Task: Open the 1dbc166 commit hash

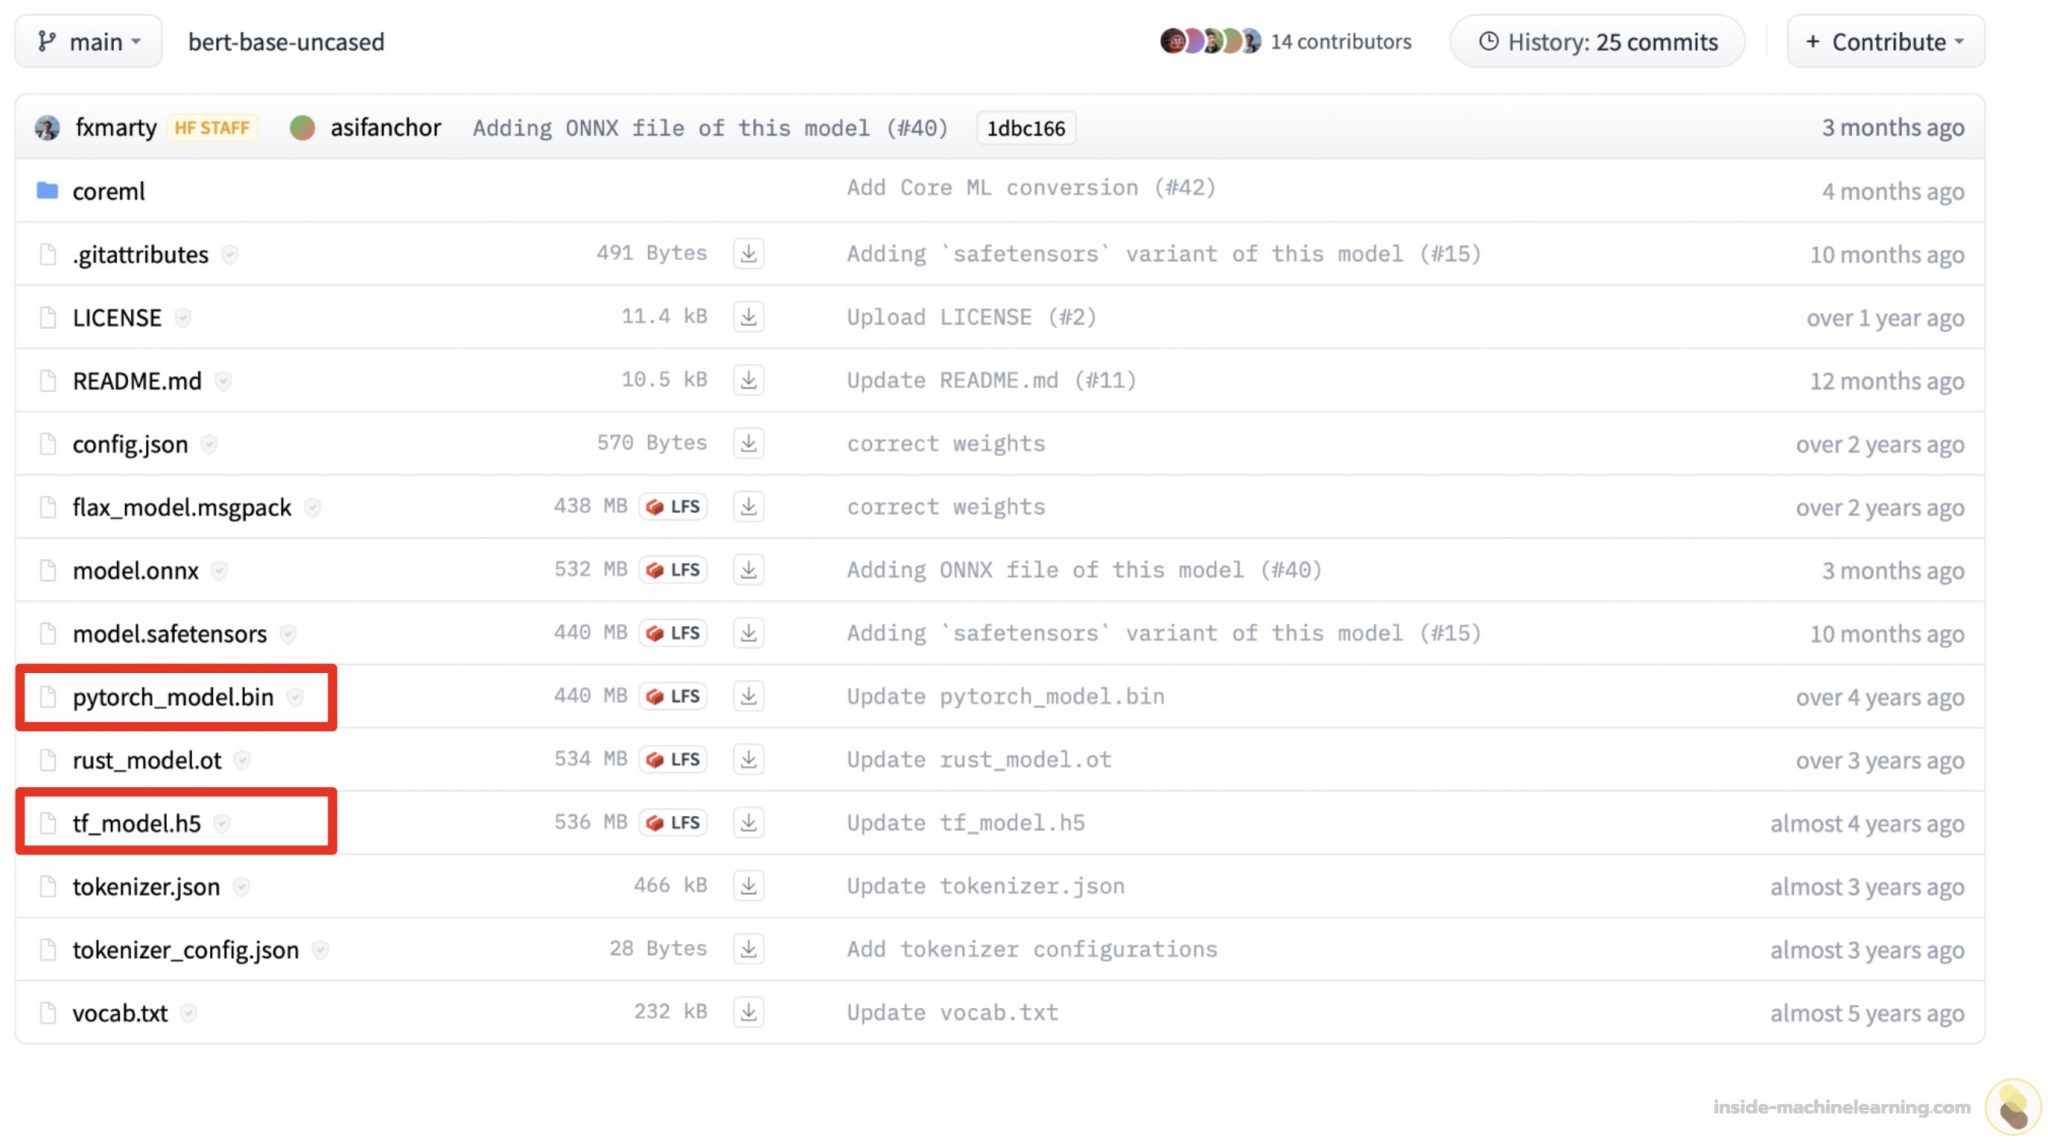Action: pos(1025,128)
